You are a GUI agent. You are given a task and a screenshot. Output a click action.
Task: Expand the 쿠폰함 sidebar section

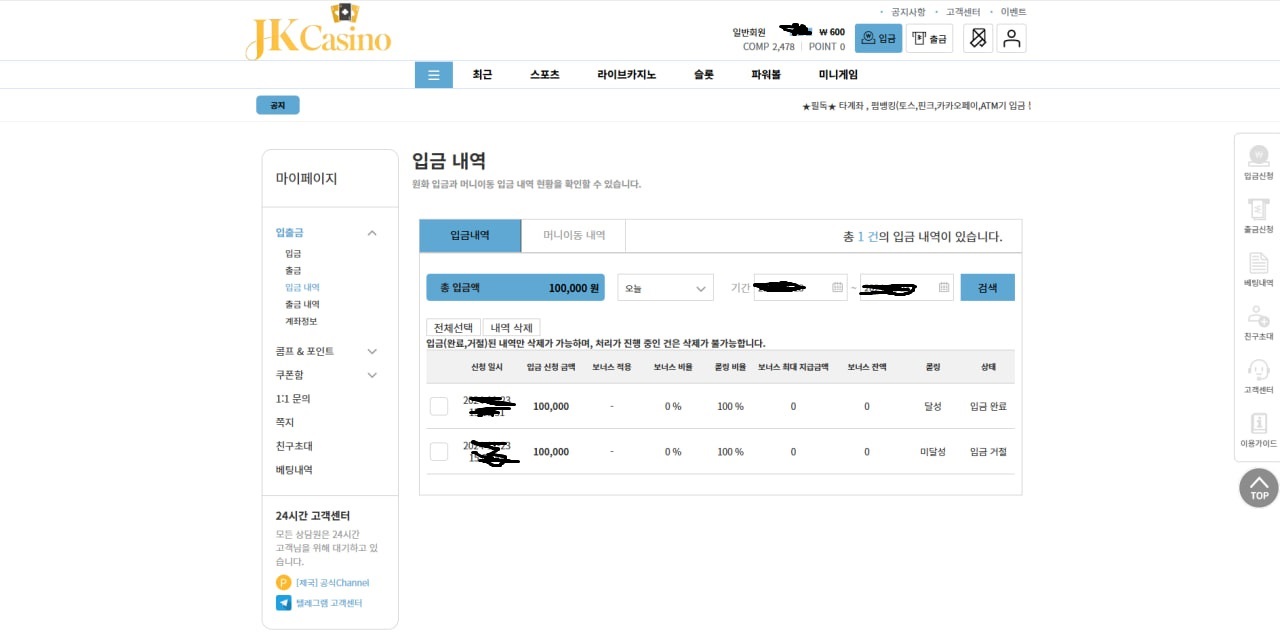[x=372, y=375]
